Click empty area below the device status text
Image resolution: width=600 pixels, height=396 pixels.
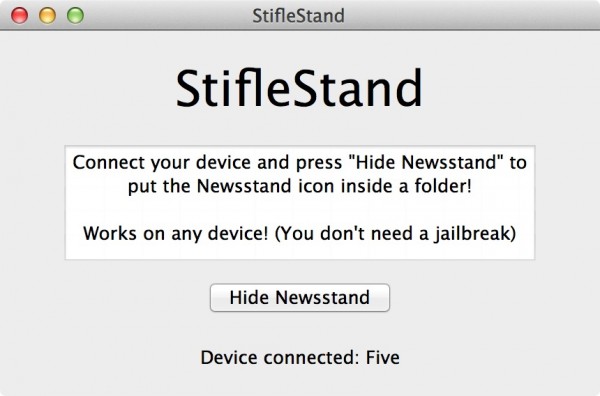[300, 381]
